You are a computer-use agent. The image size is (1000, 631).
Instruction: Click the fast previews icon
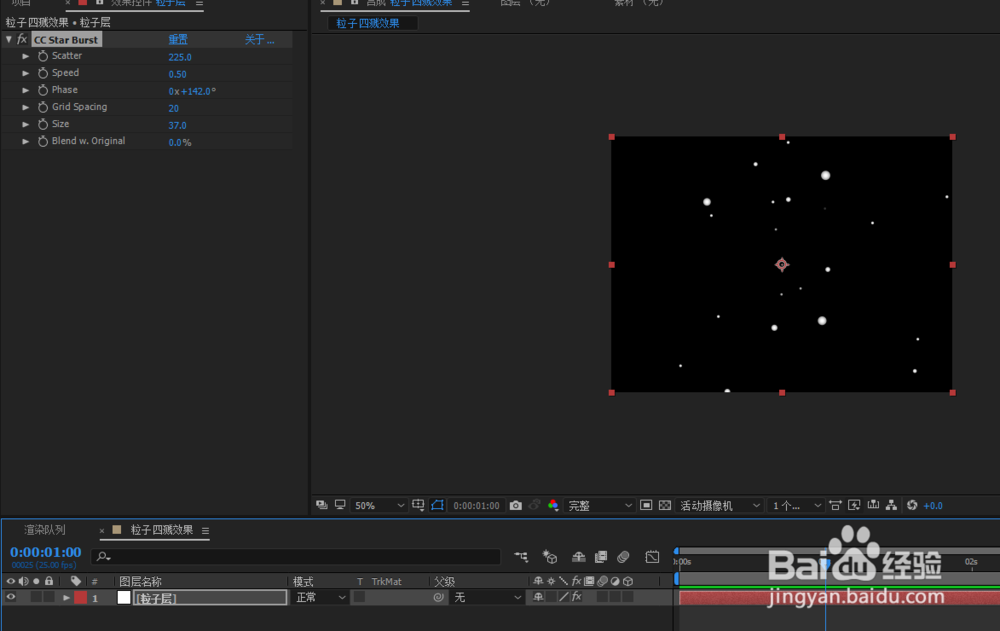pos(854,505)
